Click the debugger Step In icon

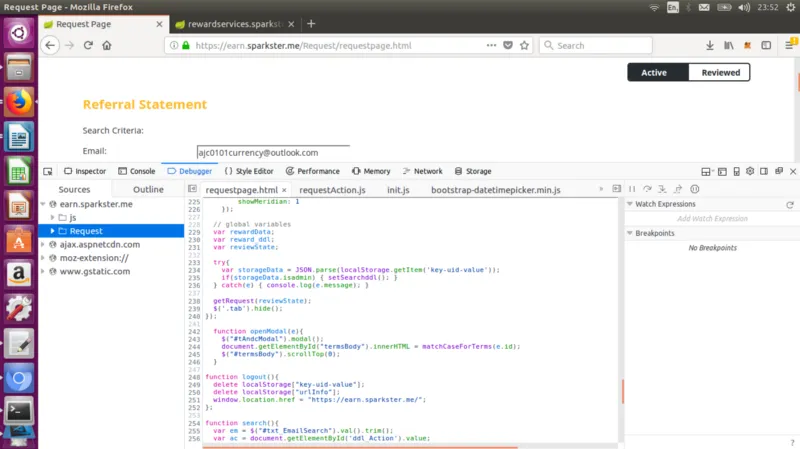tap(662, 189)
